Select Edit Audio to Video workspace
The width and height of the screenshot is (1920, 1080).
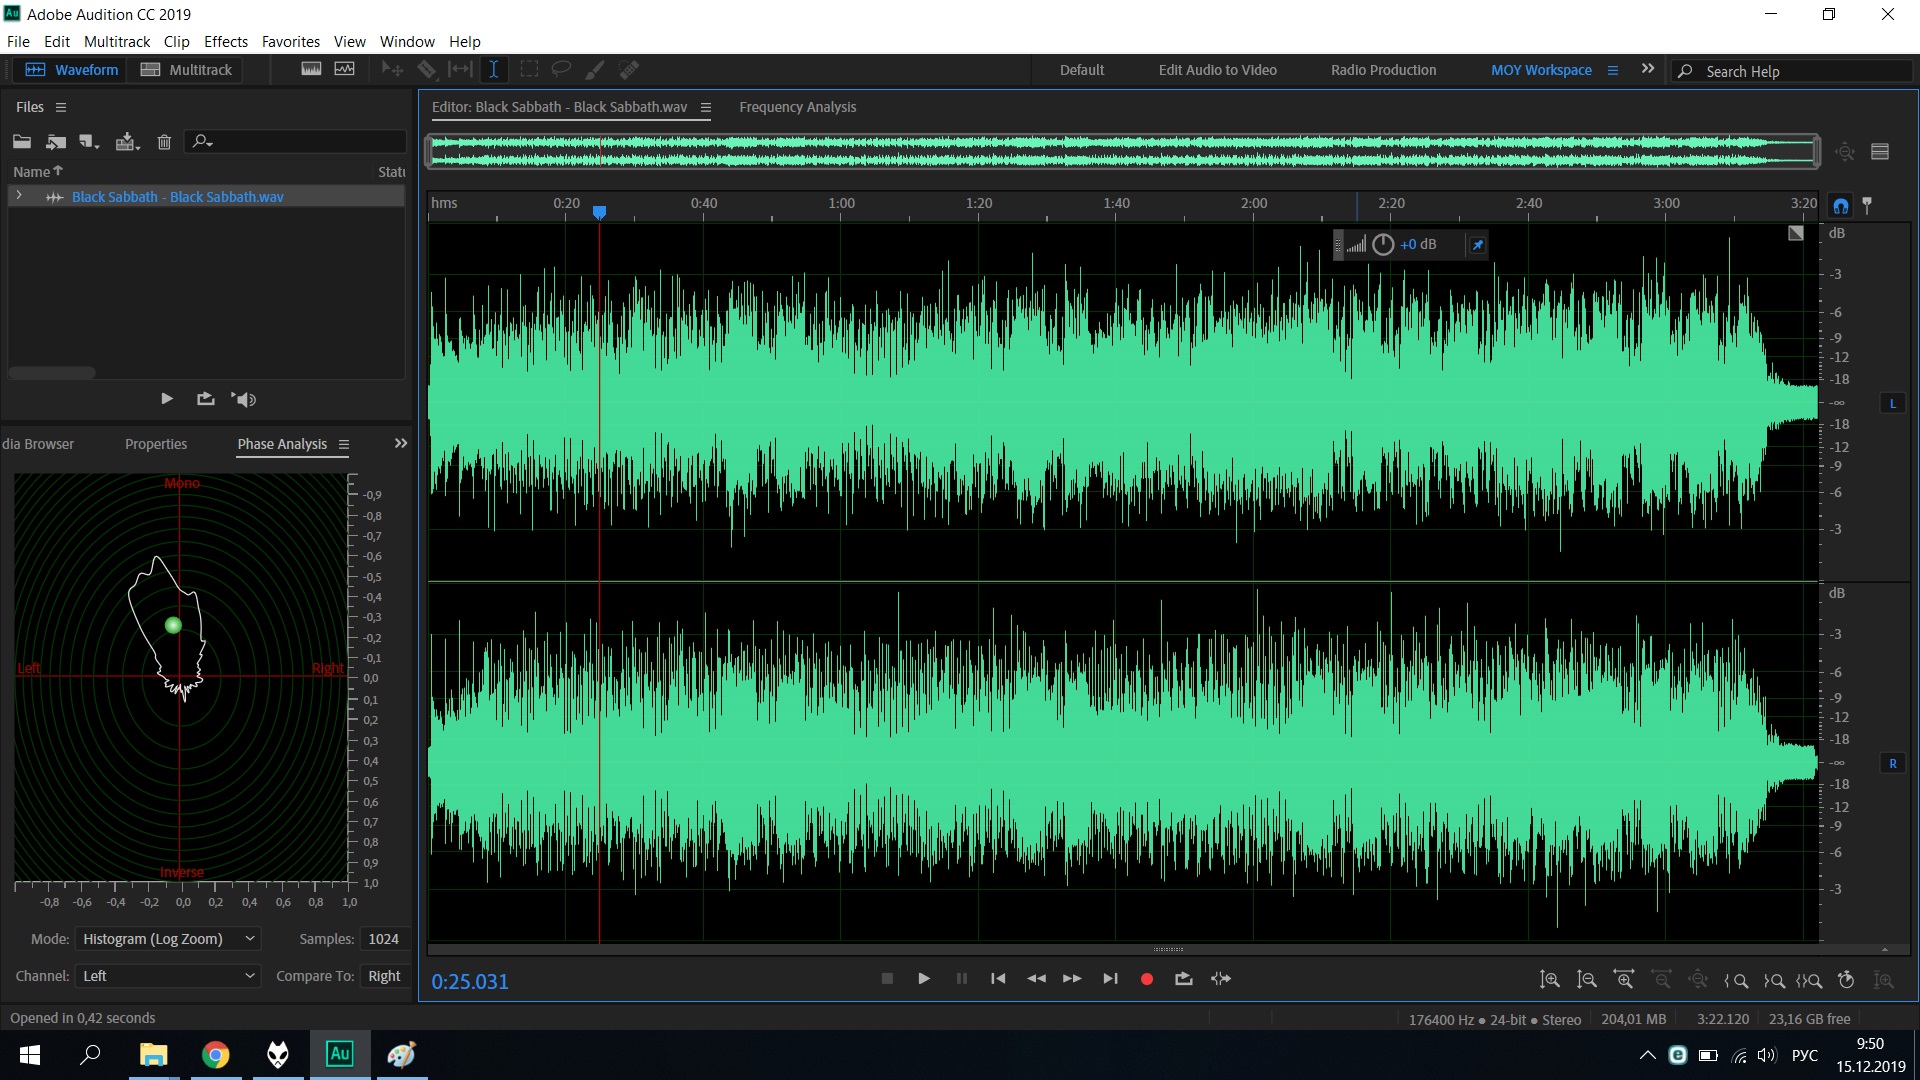(x=1217, y=70)
